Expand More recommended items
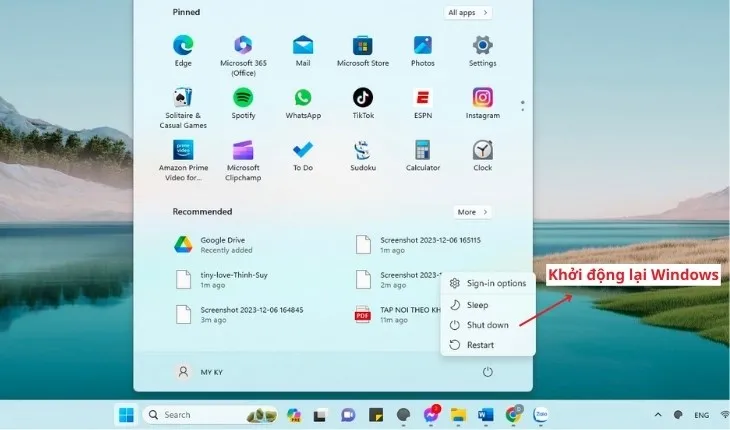The height and width of the screenshot is (430, 730). pos(471,212)
